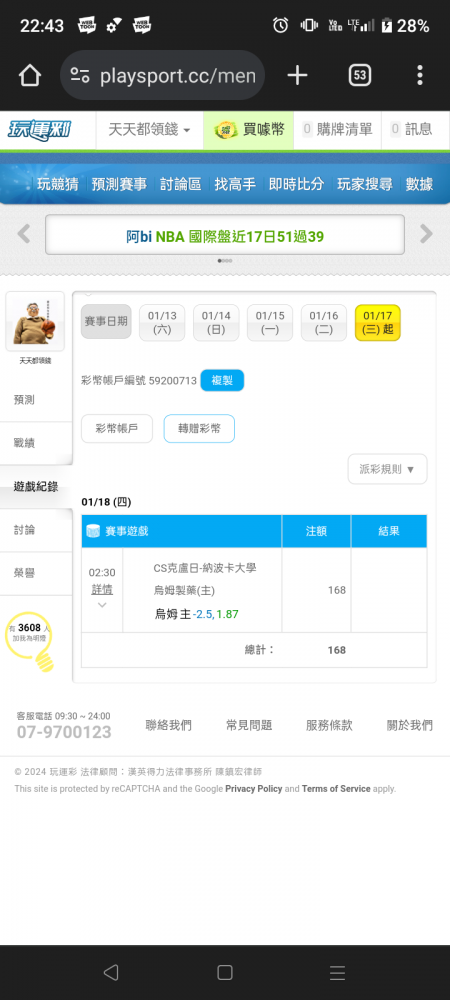This screenshot has width=450, height=1000.
Task: Go to previous banner with left arrow
Action: [x=24, y=234]
